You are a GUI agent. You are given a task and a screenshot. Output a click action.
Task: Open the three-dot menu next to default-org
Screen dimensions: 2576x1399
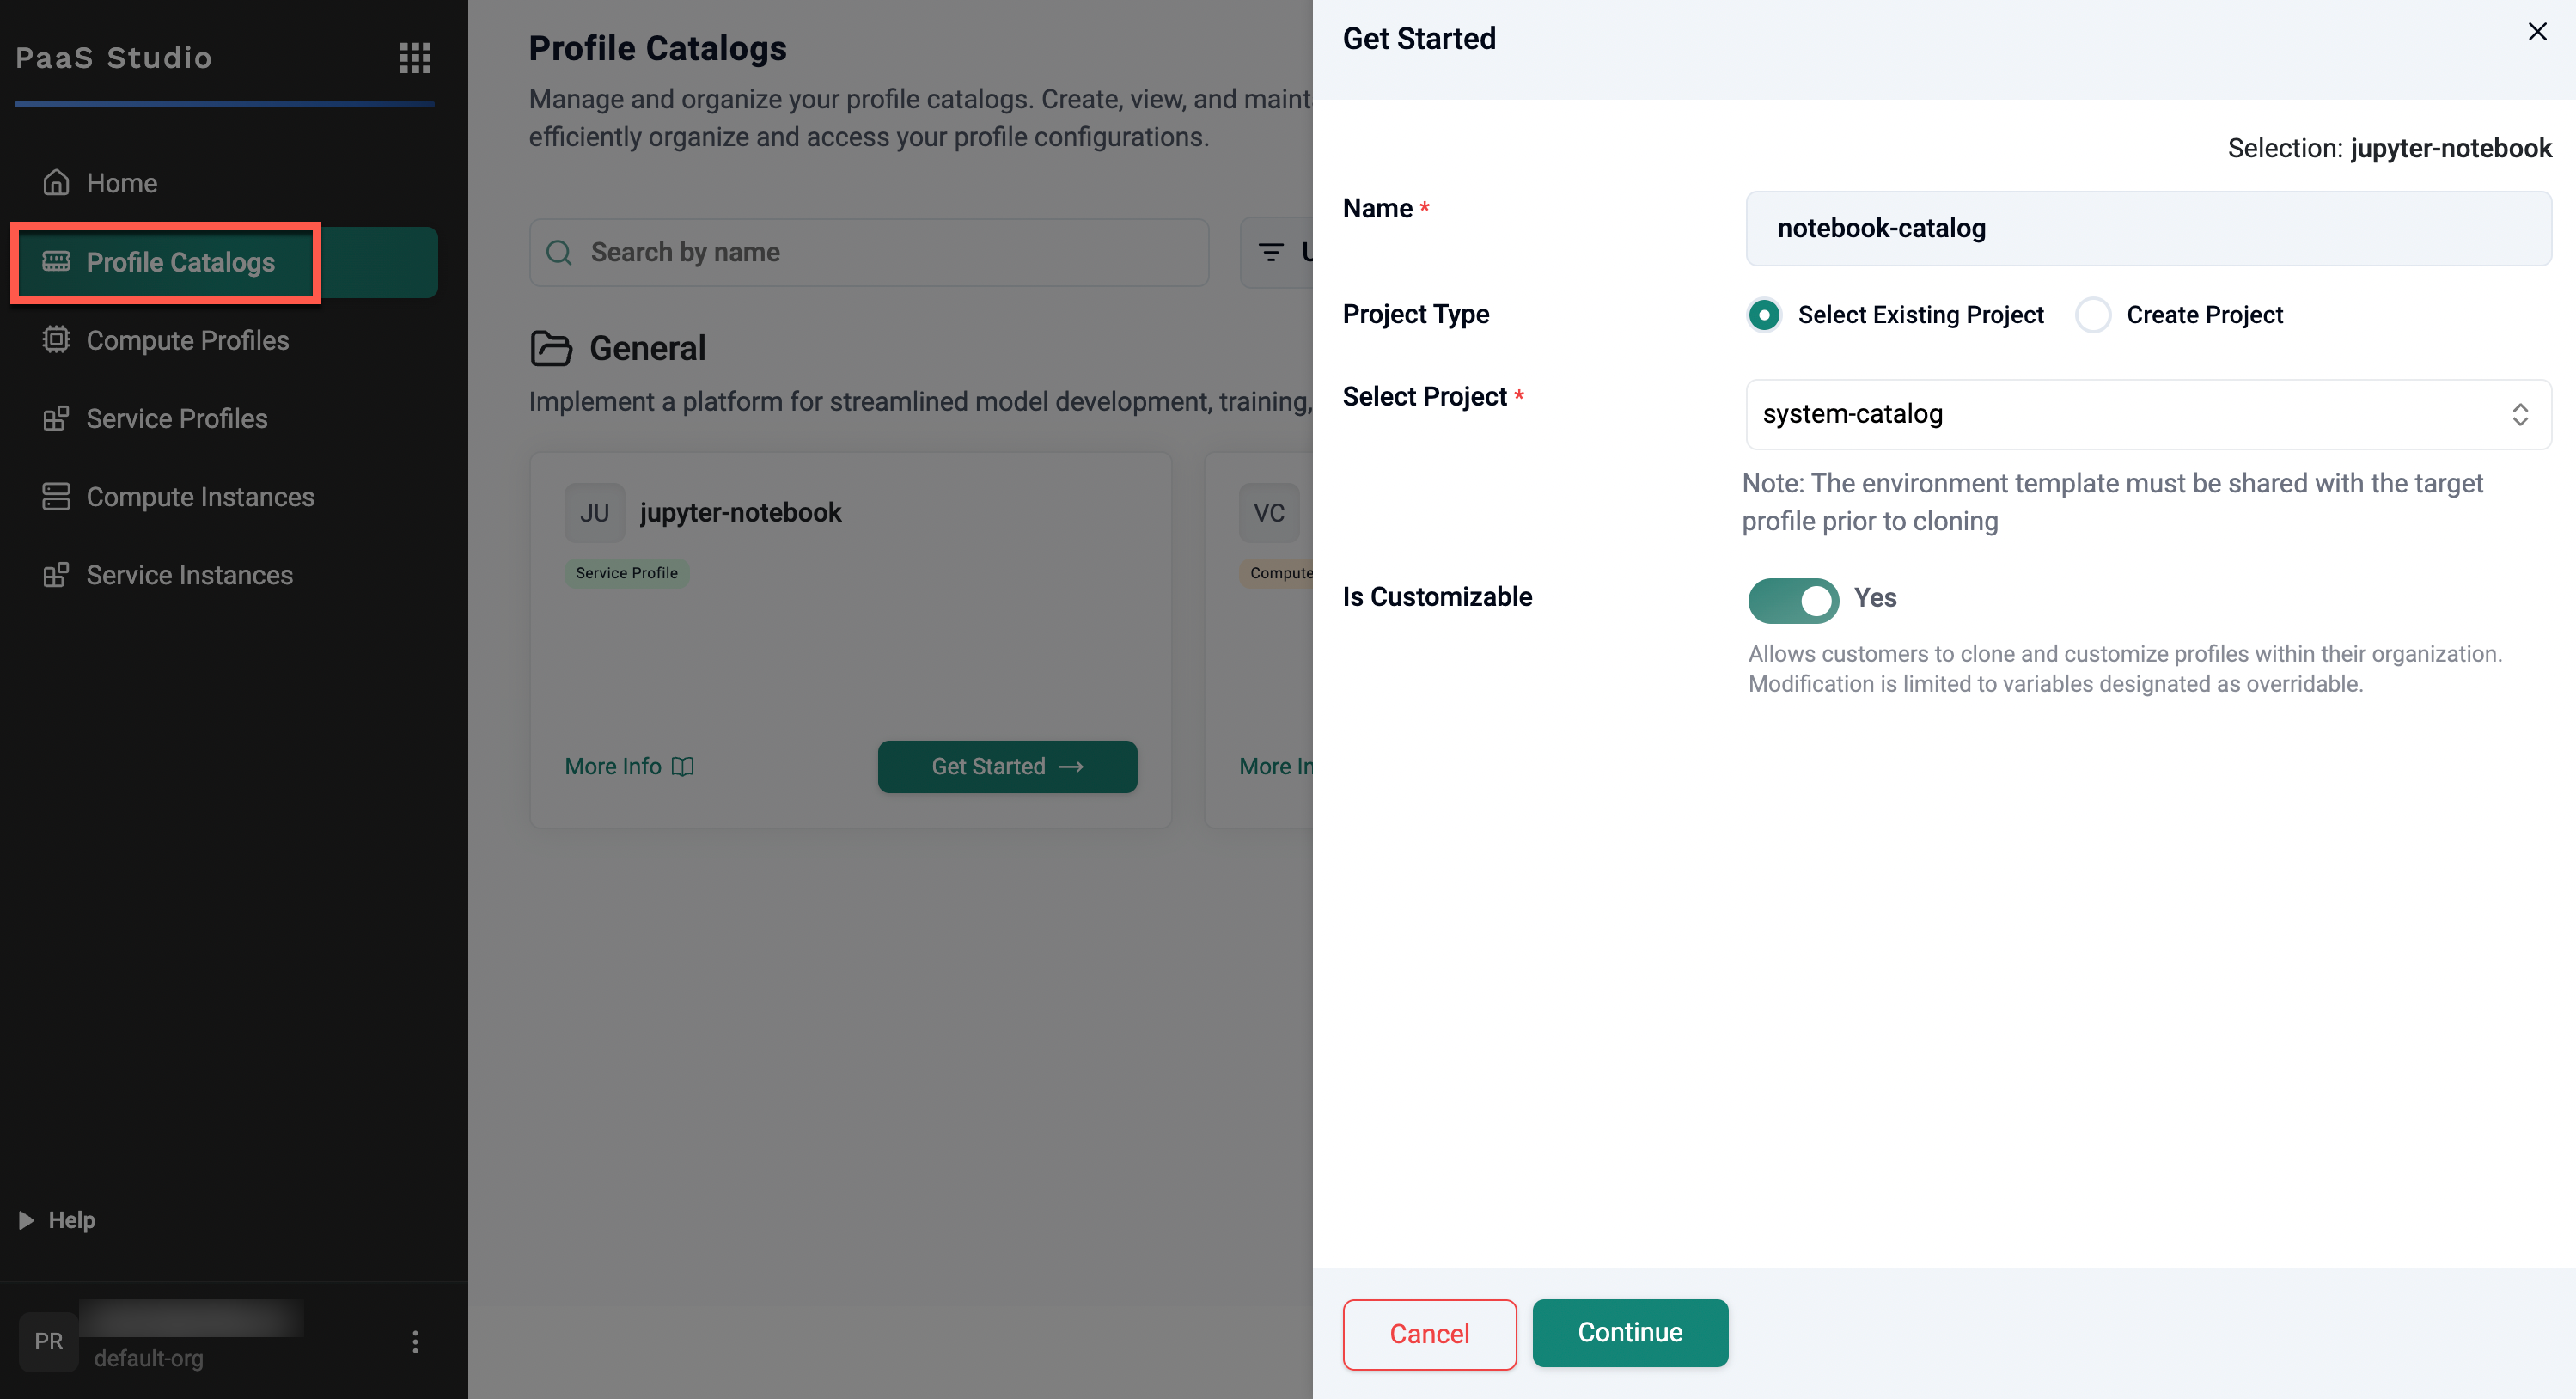click(x=415, y=1341)
